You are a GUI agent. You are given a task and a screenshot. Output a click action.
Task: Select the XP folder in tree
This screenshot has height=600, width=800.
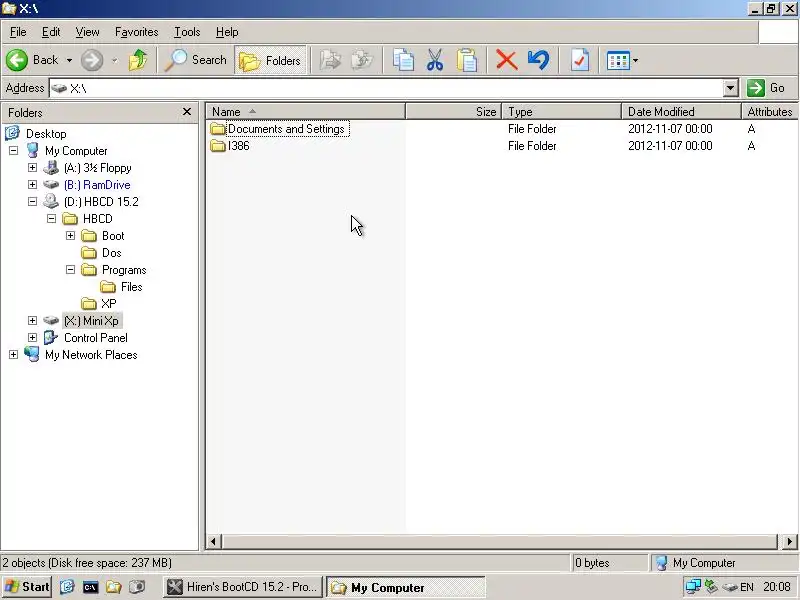click(x=109, y=304)
